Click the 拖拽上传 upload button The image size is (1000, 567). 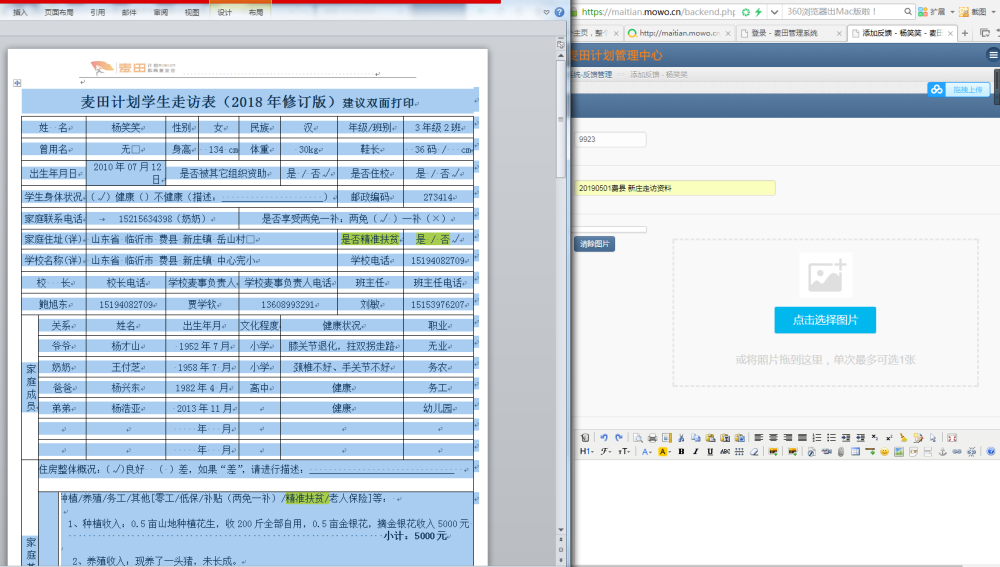[960, 90]
